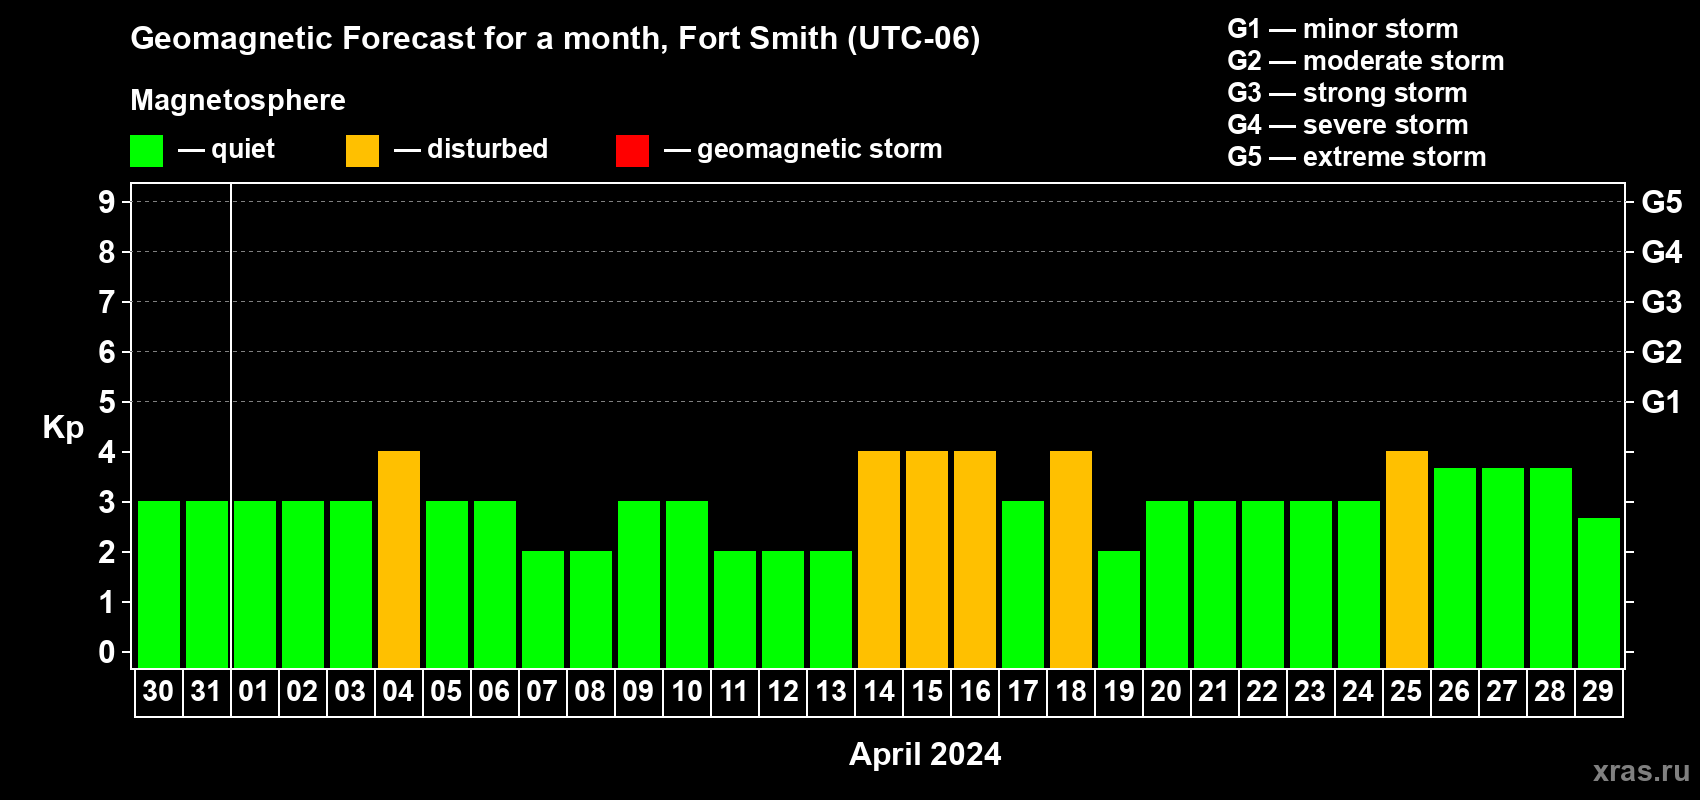
Task: Click the xras.ru source label
Action: coord(1641,771)
